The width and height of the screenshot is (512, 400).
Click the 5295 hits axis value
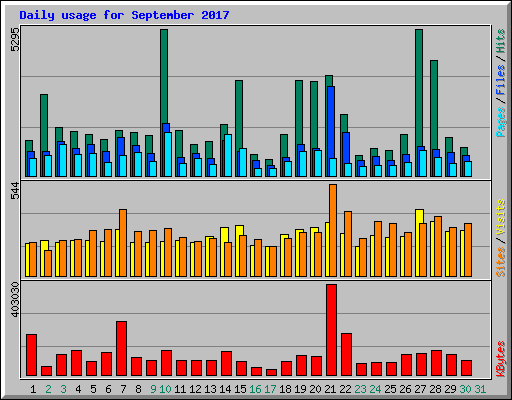point(15,39)
